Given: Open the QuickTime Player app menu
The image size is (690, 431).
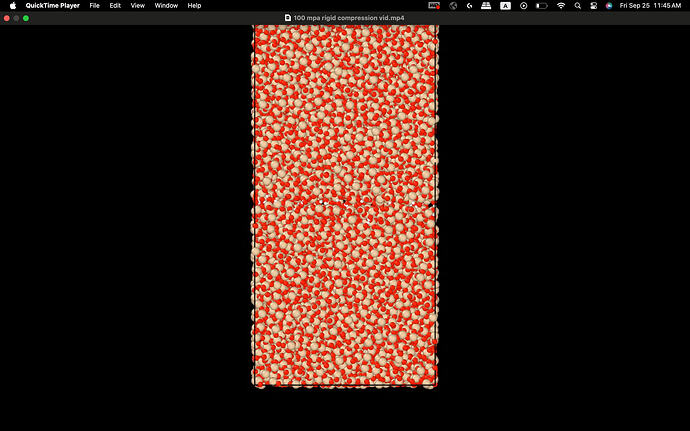Looking at the screenshot, I should 52,6.
